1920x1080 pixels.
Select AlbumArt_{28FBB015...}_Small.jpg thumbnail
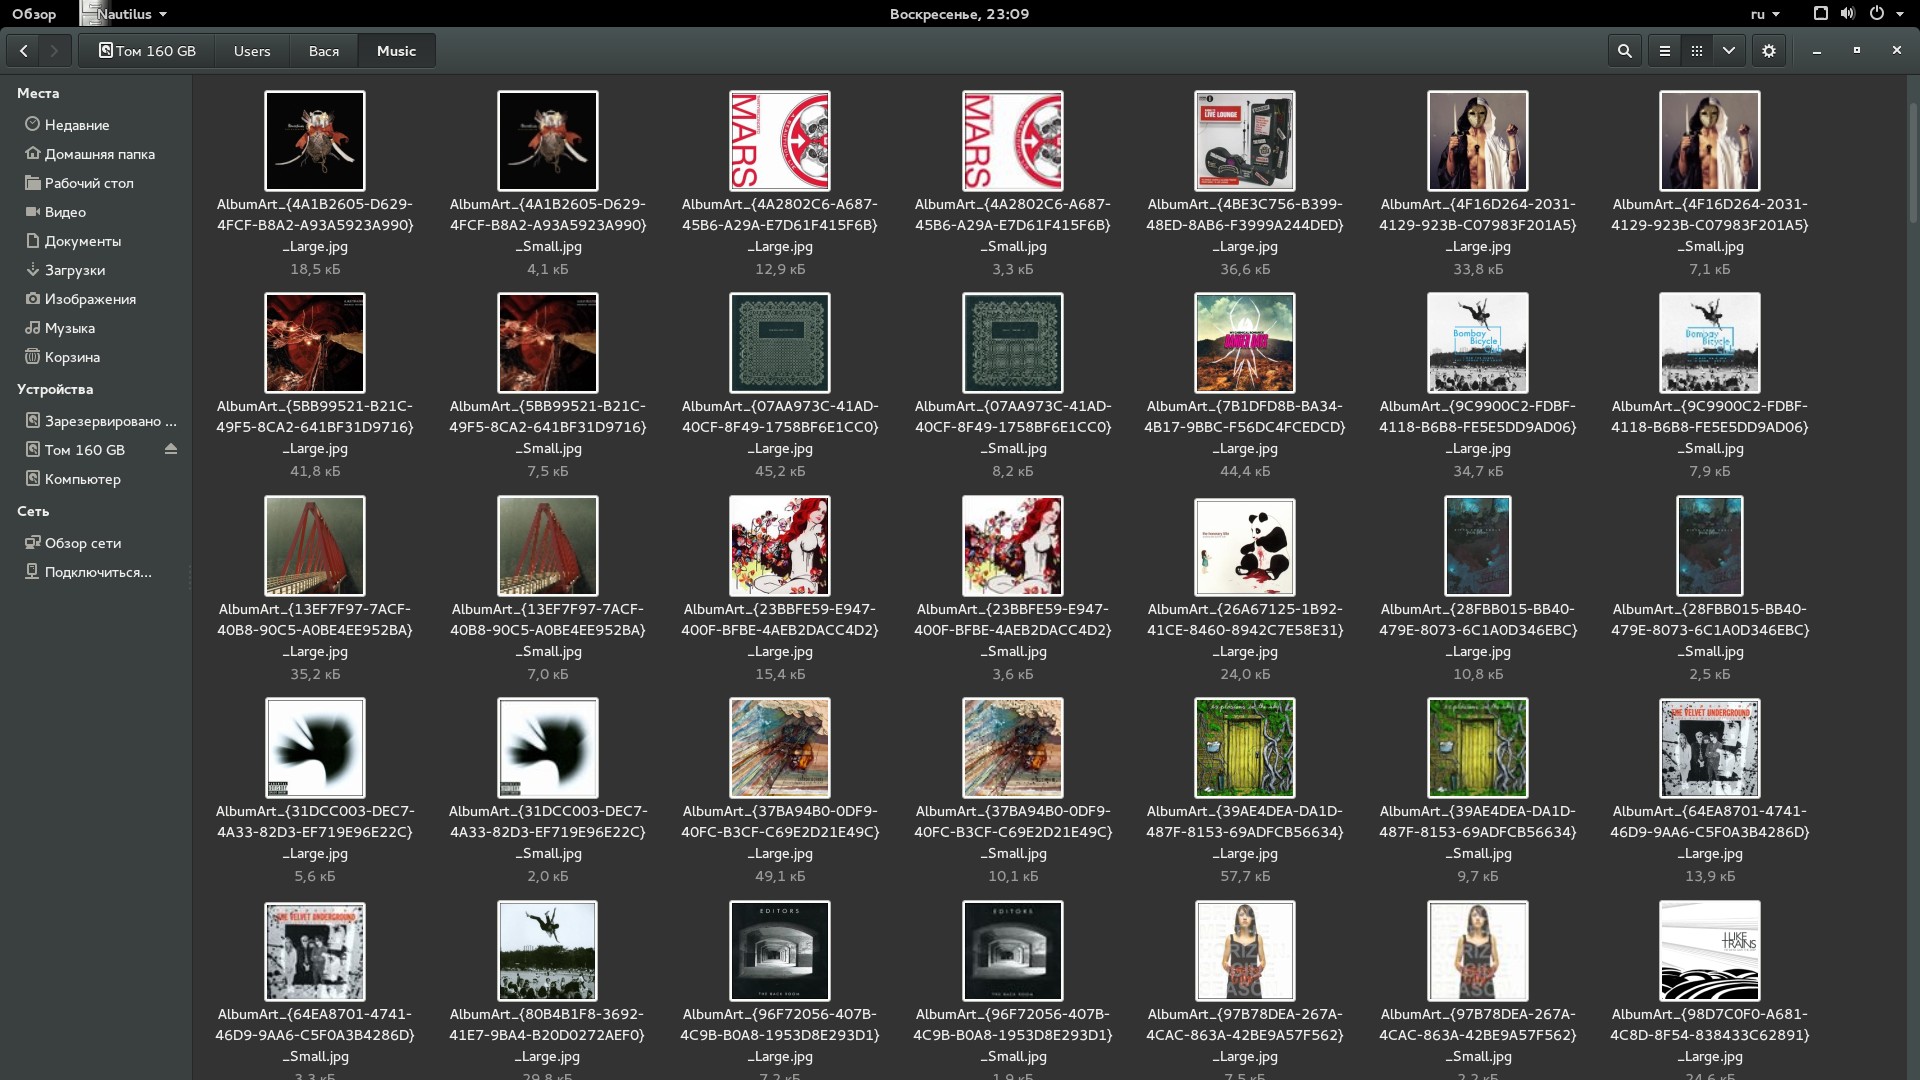click(x=1710, y=546)
